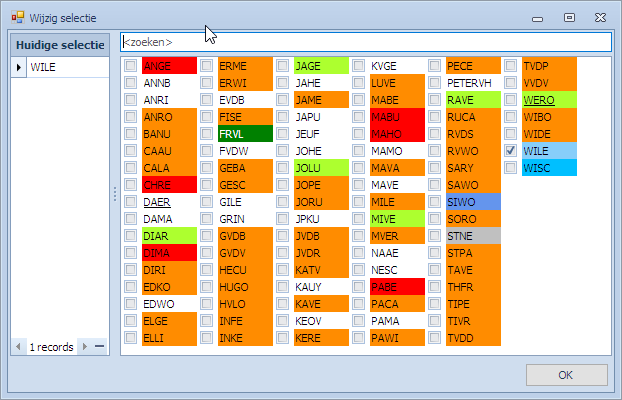Check the box beside WERO
The height and width of the screenshot is (400, 622).
[511, 100]
